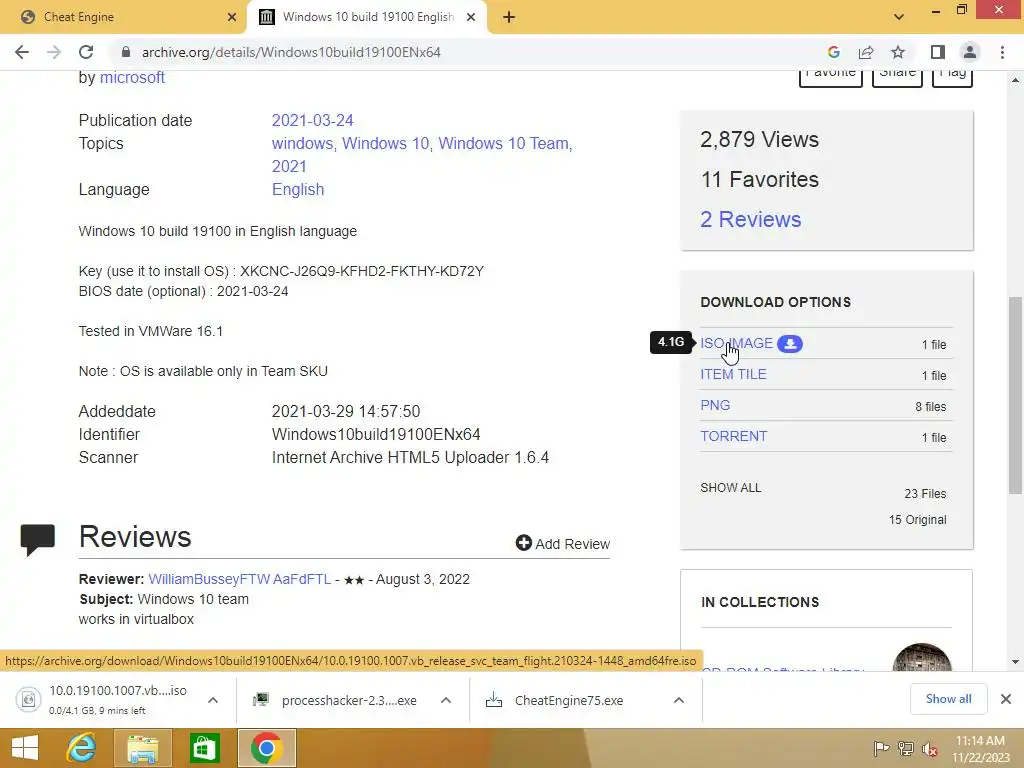Screen dimensions: 1024x768
Task: Click Add Review
Action: click(563, 543)
